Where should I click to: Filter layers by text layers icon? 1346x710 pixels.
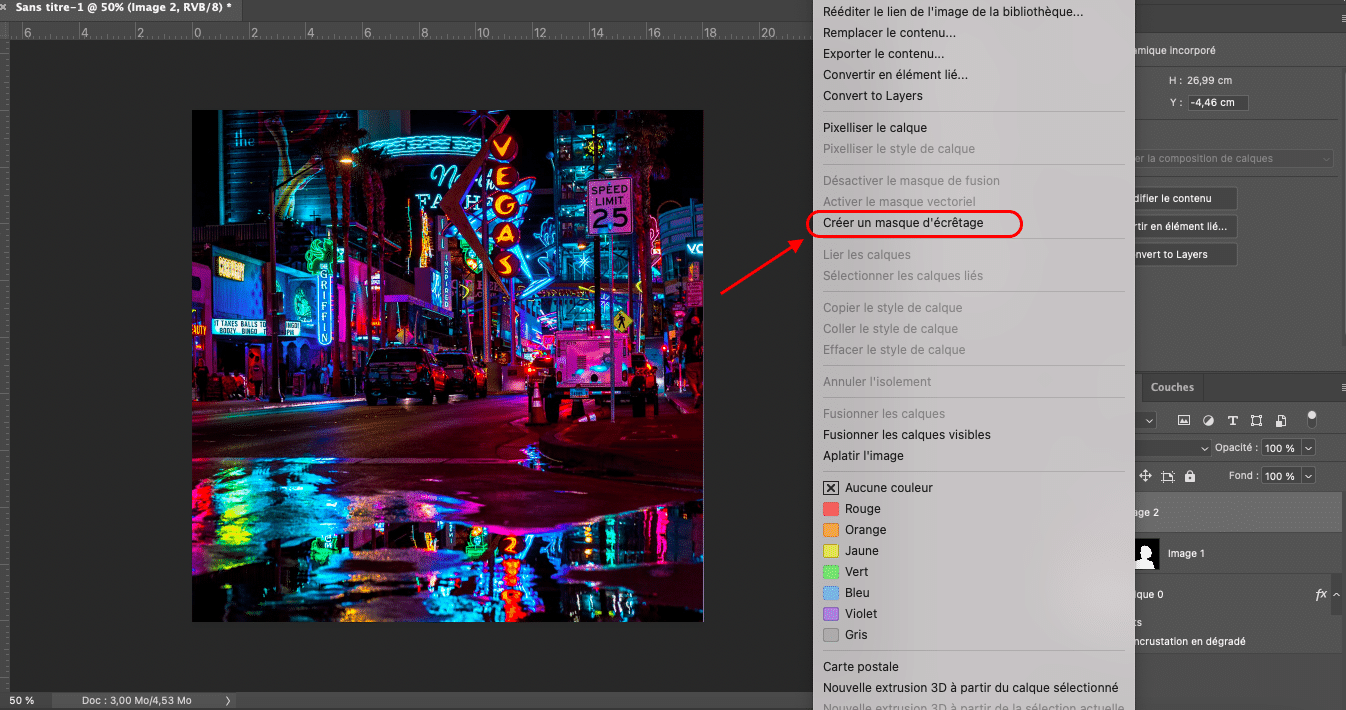pyautogui.click(x=1232, y=421)
